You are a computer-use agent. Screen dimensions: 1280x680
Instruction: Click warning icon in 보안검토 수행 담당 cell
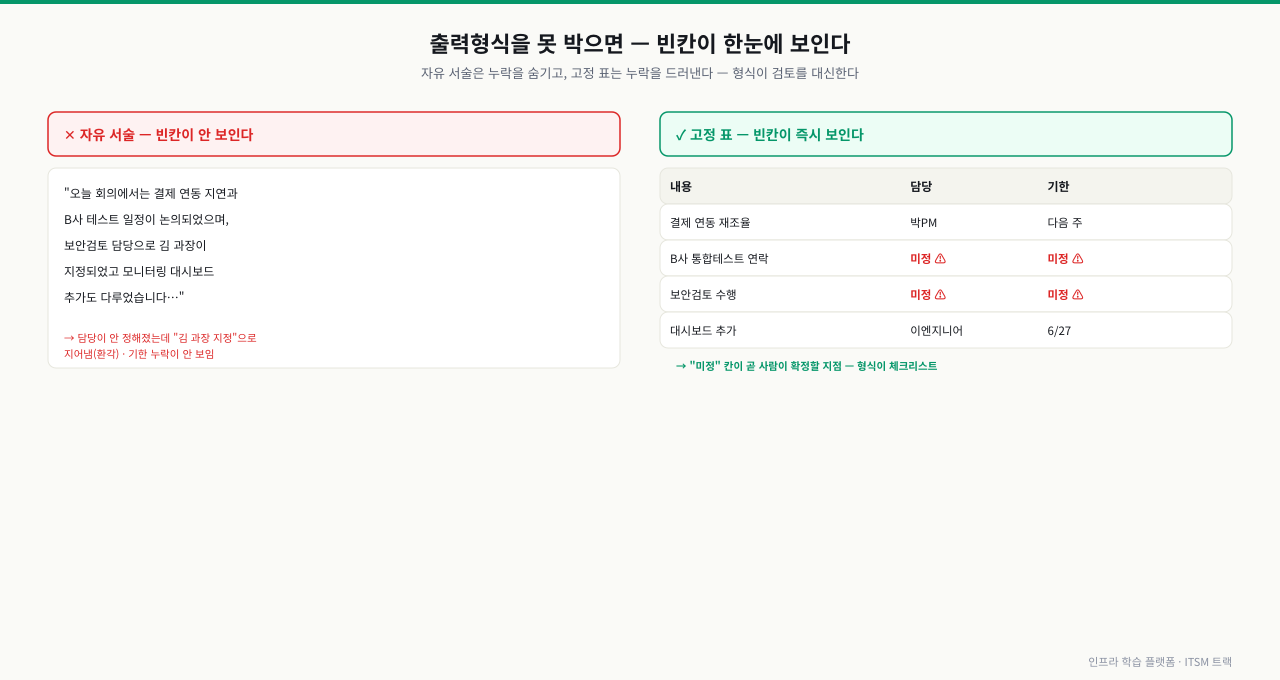click(940, 295)
